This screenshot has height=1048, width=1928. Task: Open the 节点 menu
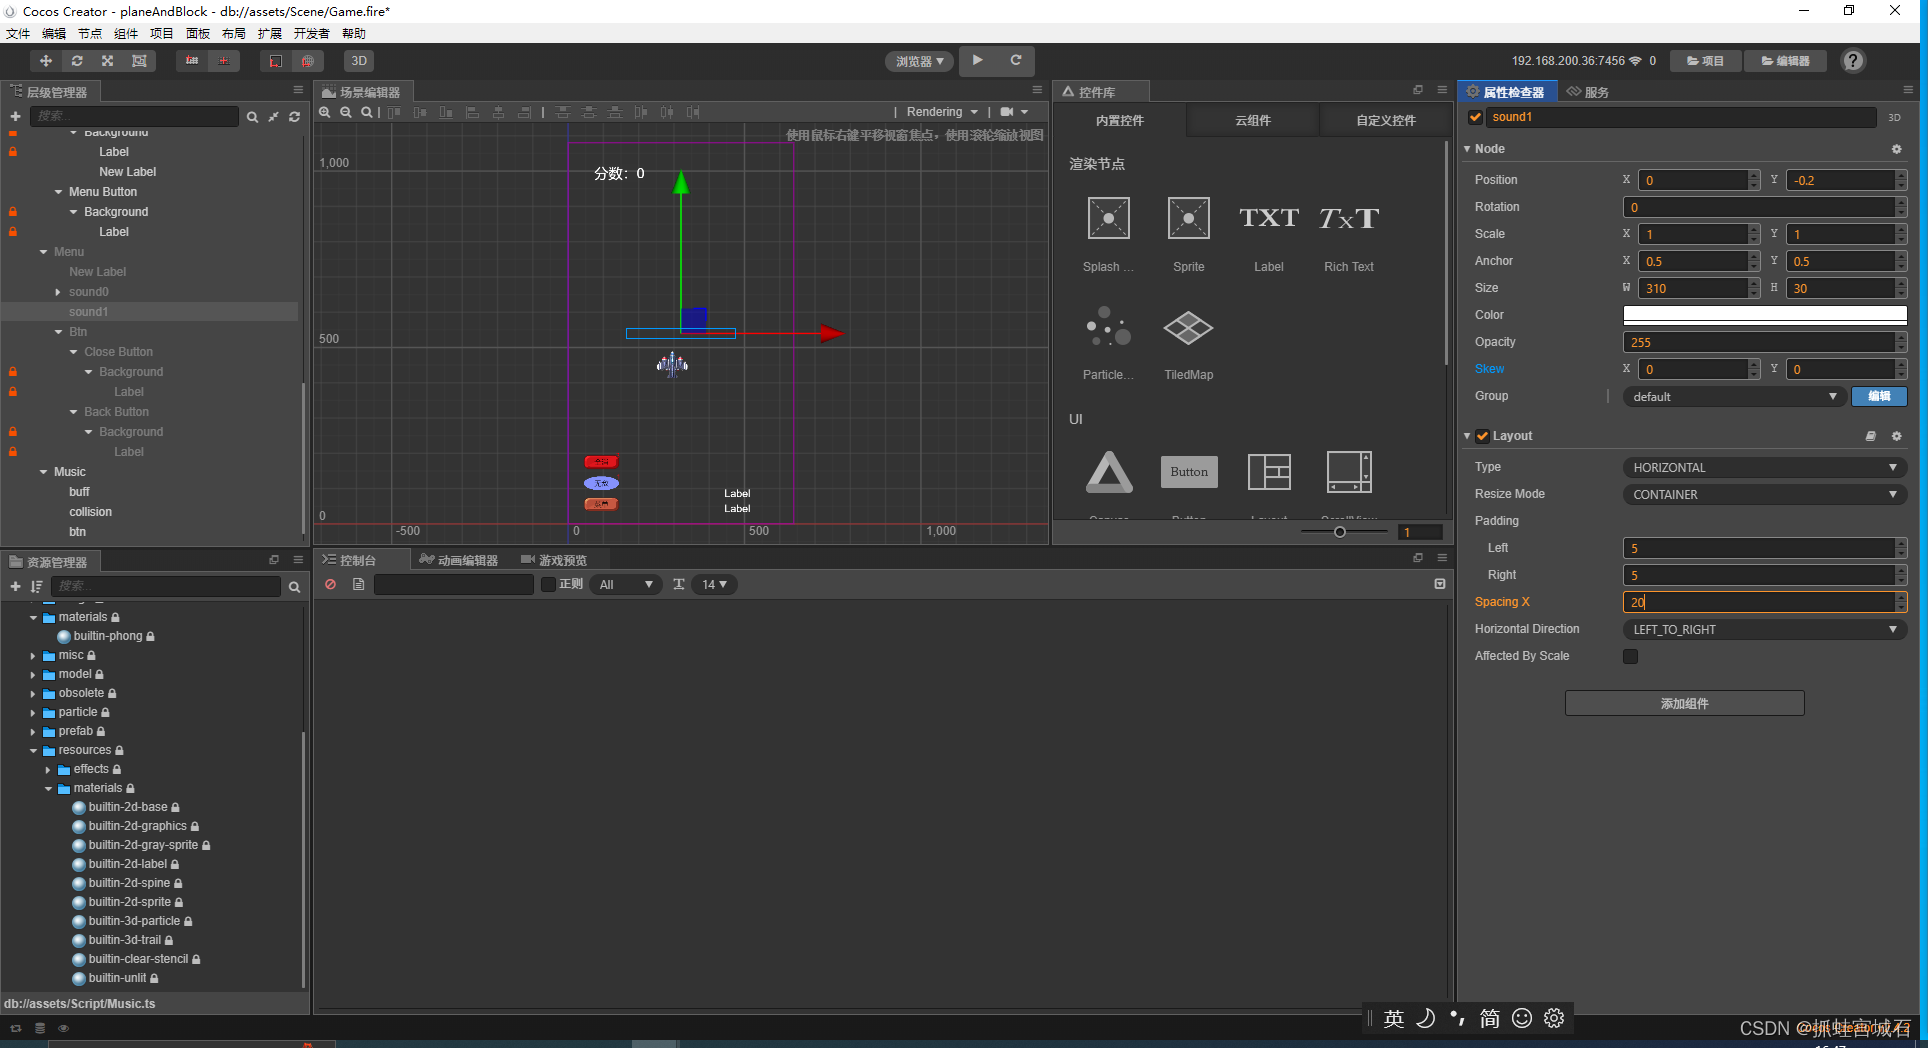[x=90, y=33]
